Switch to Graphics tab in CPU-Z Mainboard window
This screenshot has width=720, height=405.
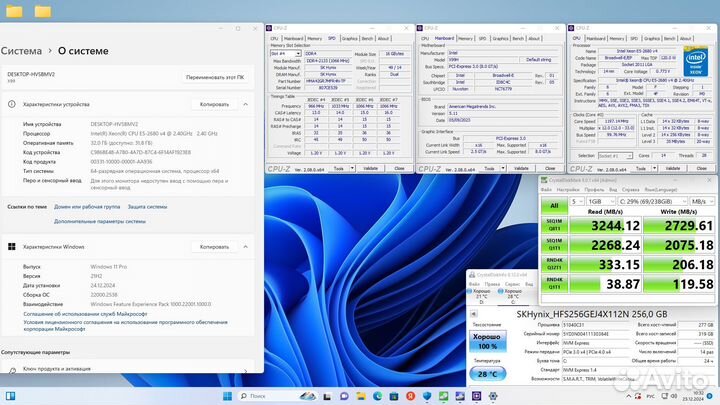tap(500, 39)
